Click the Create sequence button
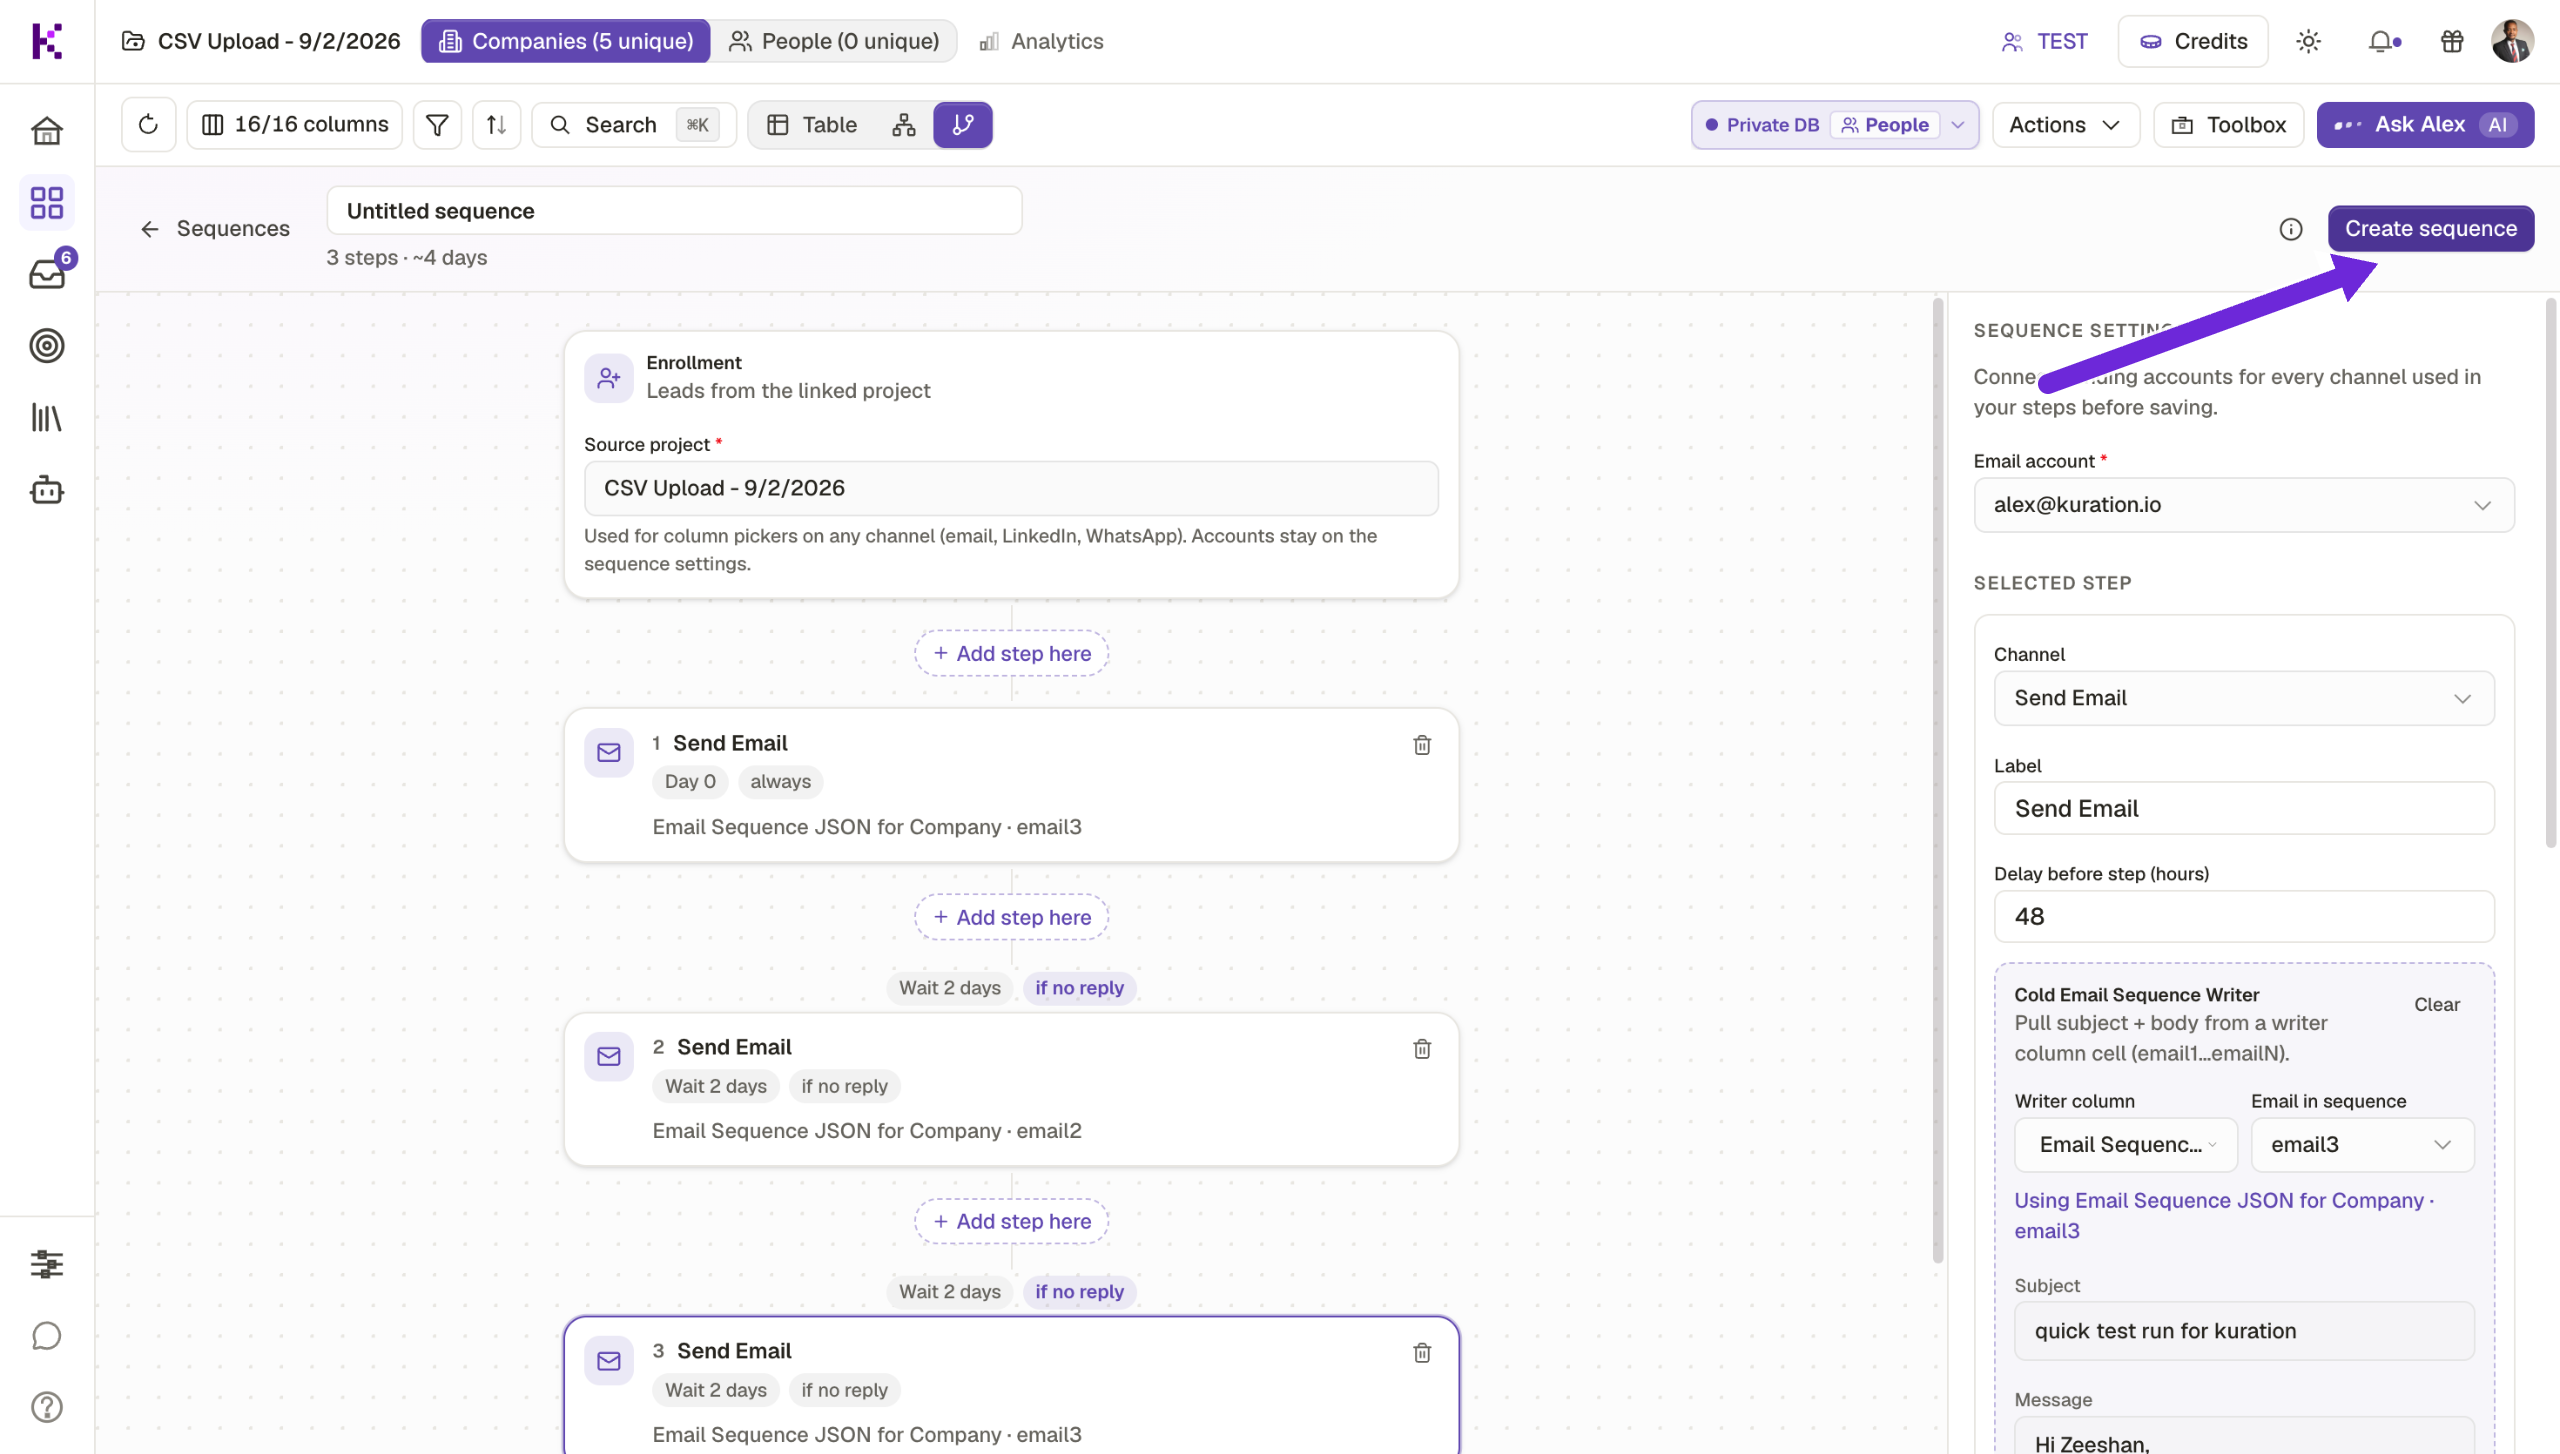 pos(2431,229)
